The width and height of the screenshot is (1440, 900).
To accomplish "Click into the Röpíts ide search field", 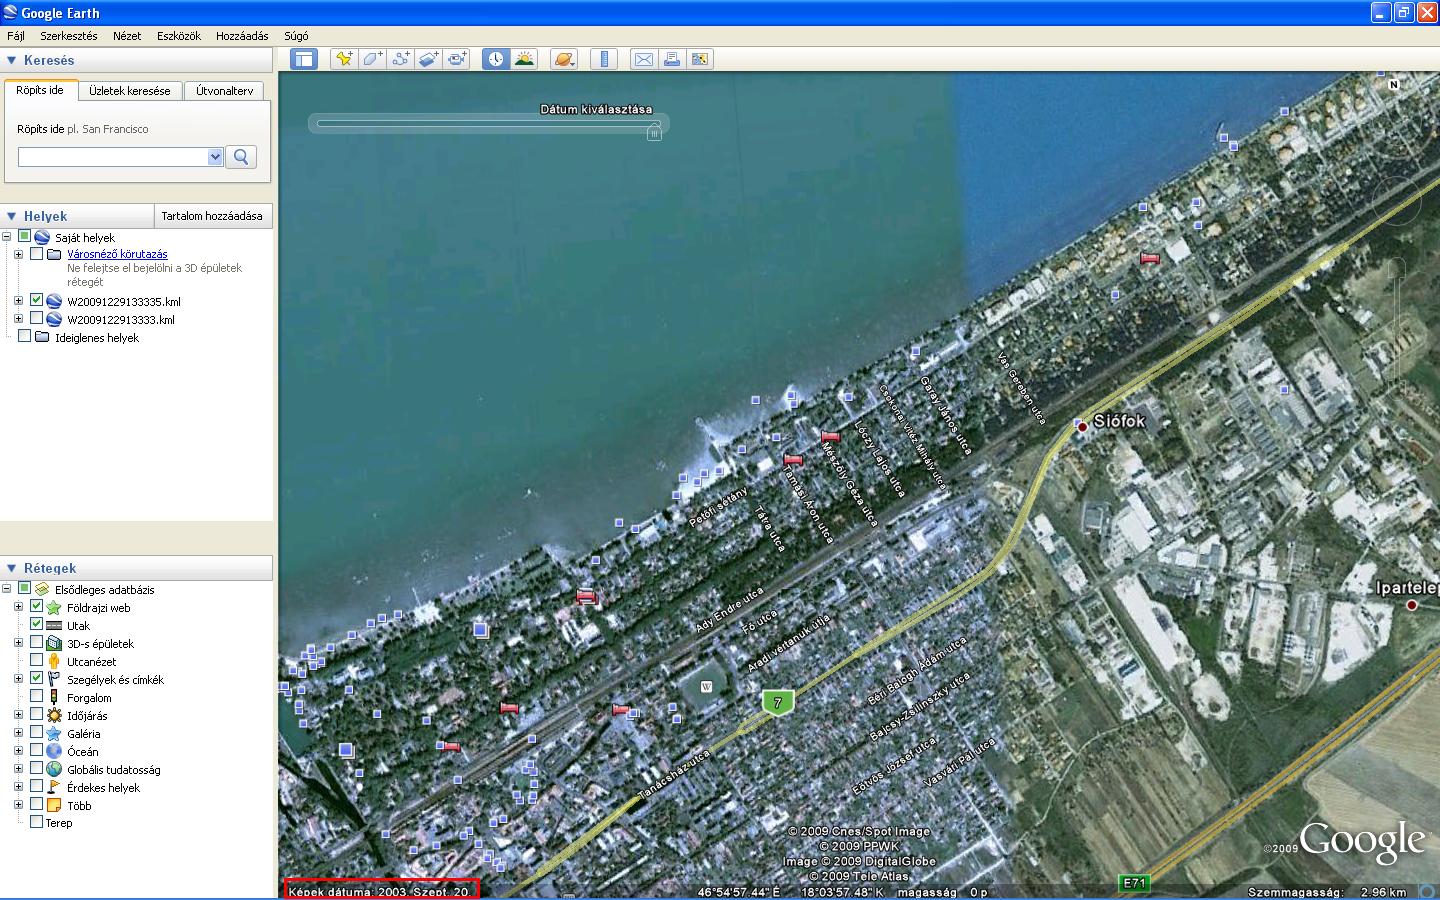I will tap(113, 157).
